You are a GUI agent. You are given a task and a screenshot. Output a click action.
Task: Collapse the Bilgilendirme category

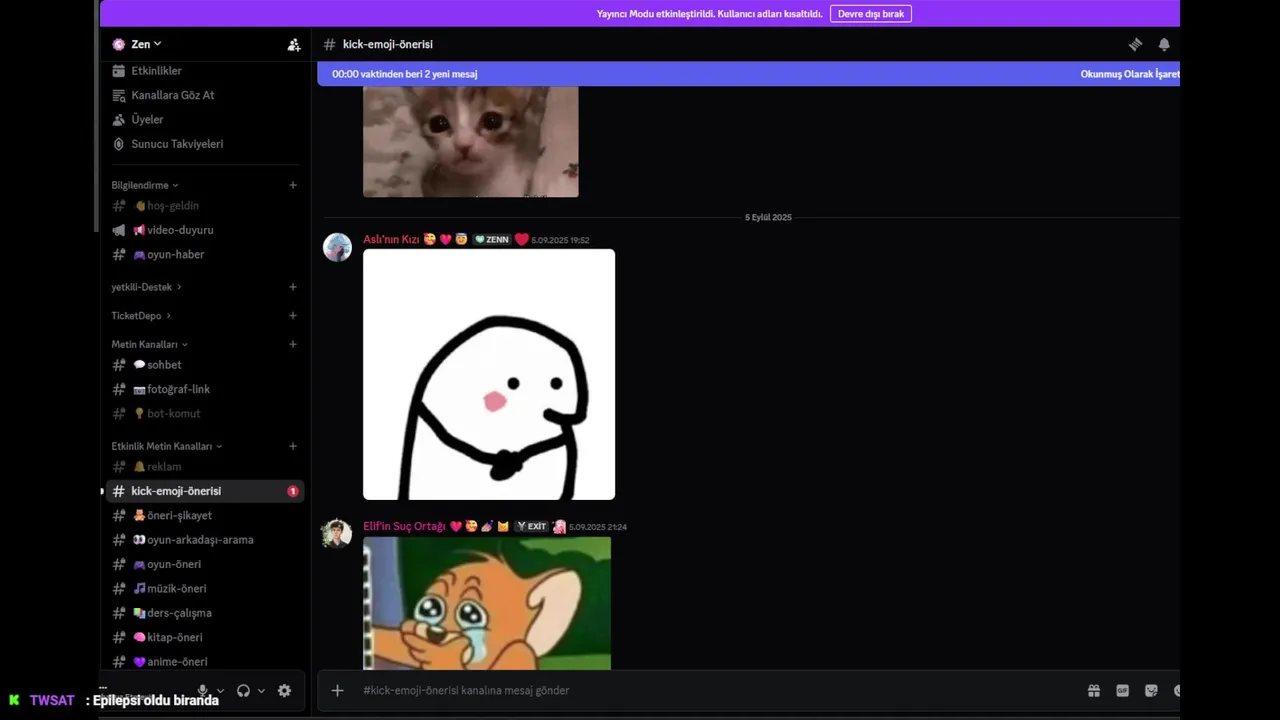coord(145,185)
